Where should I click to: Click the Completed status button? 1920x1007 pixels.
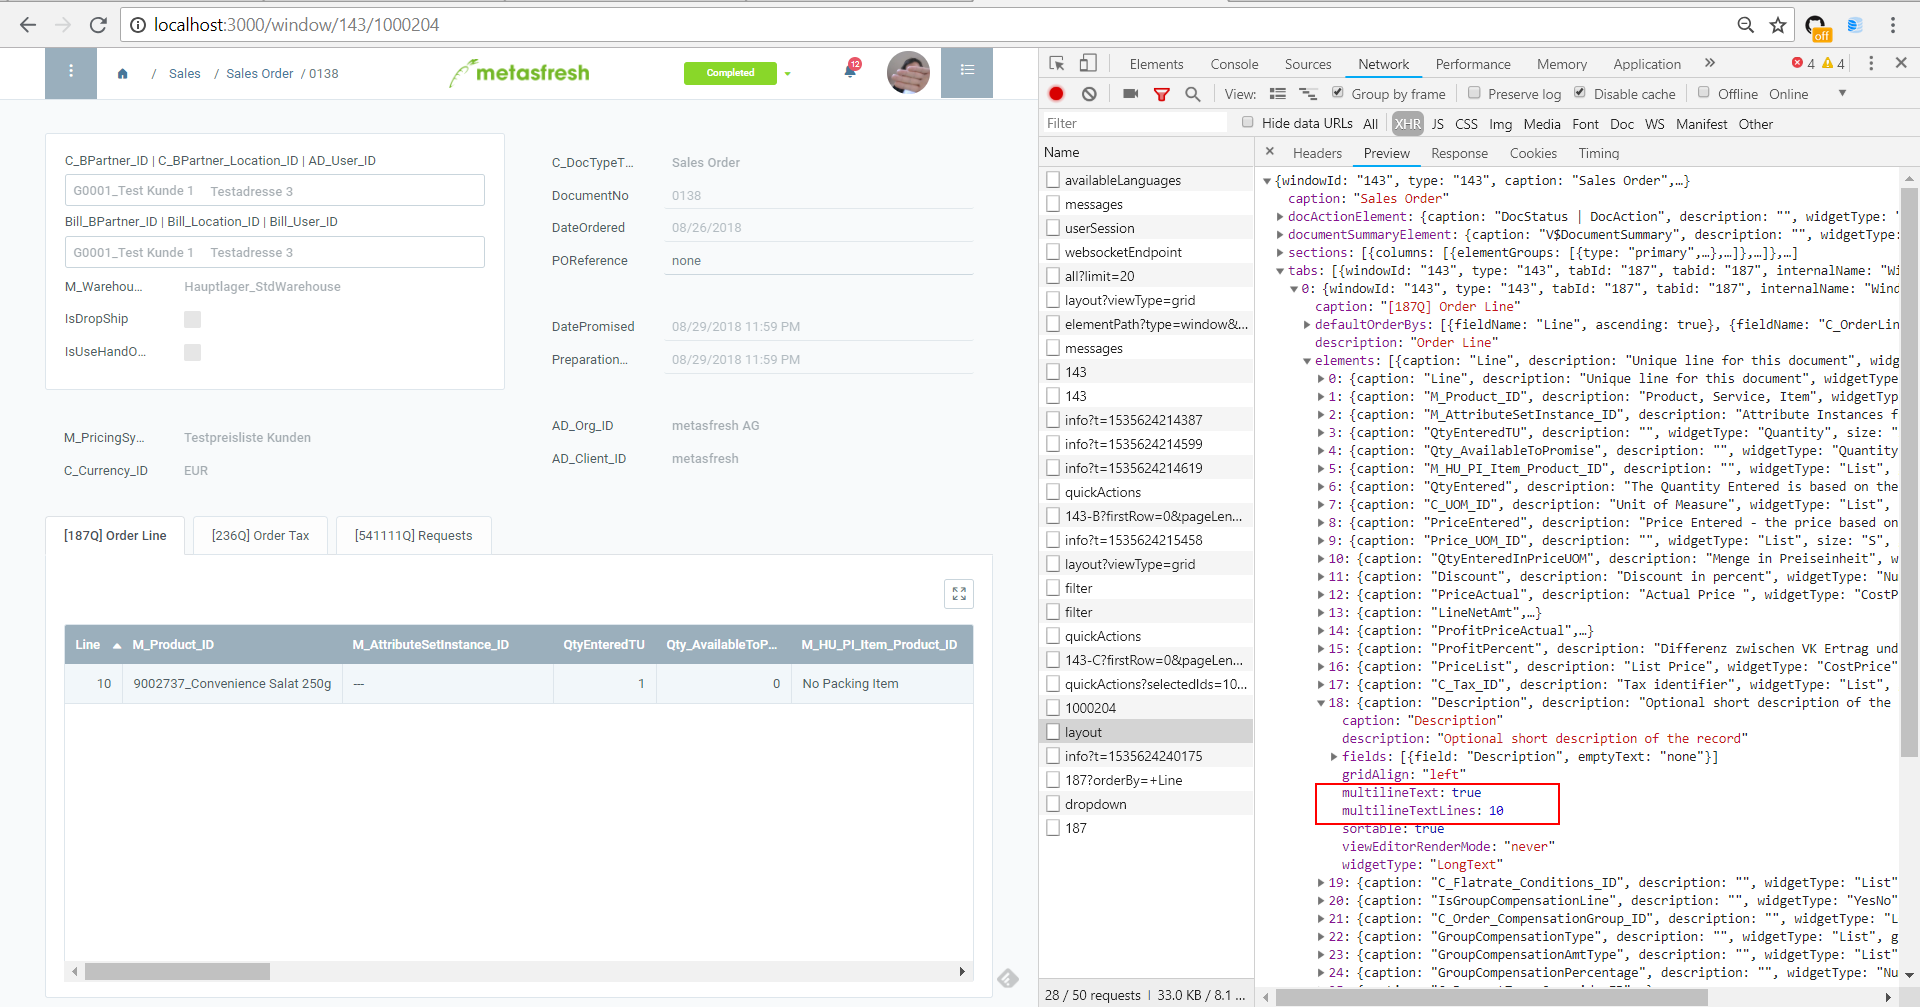[x=730, y=73]
